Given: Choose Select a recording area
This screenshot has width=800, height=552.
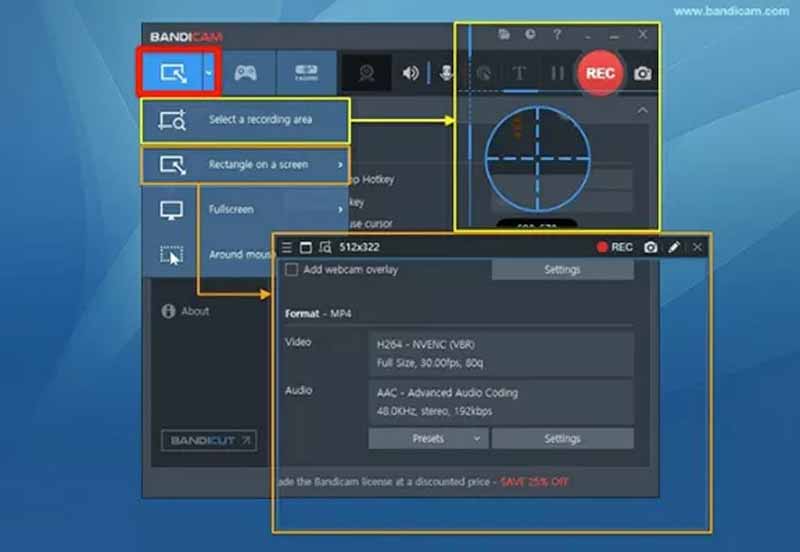Looking at the screenshot, I should tap(245, 120).
